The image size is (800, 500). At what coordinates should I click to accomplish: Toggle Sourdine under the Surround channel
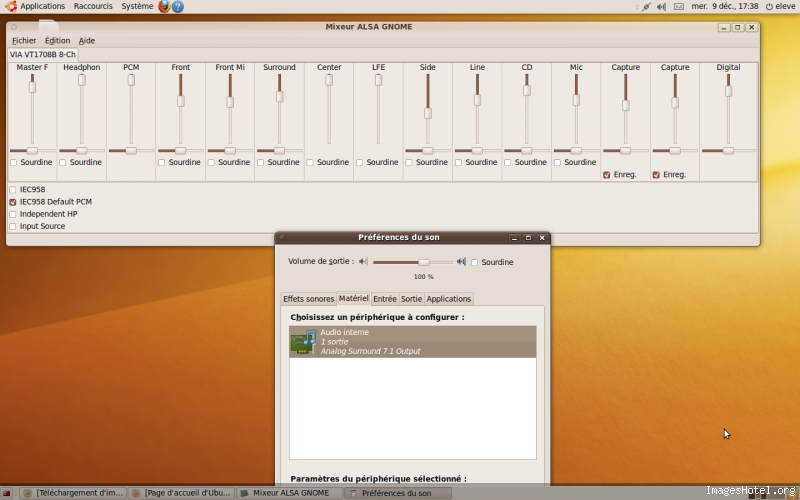click(261, 162)
